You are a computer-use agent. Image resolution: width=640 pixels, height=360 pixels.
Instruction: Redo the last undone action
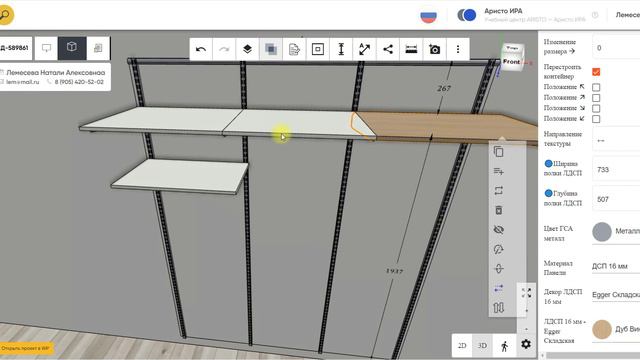pos(224,49)
